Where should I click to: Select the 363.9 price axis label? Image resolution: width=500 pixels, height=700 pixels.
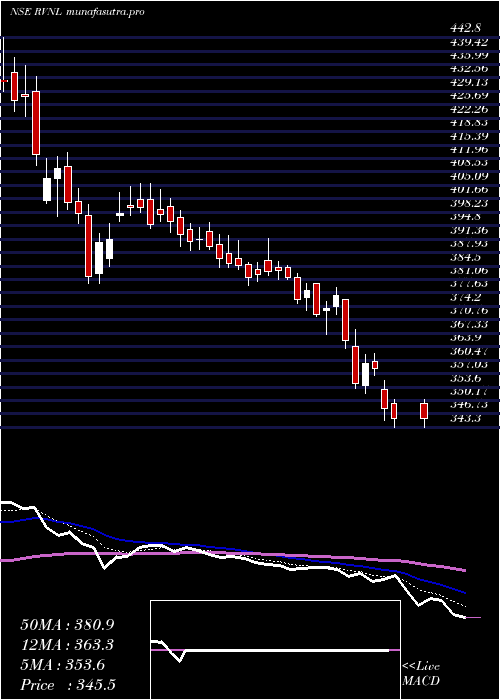click(x=466, y=337)
